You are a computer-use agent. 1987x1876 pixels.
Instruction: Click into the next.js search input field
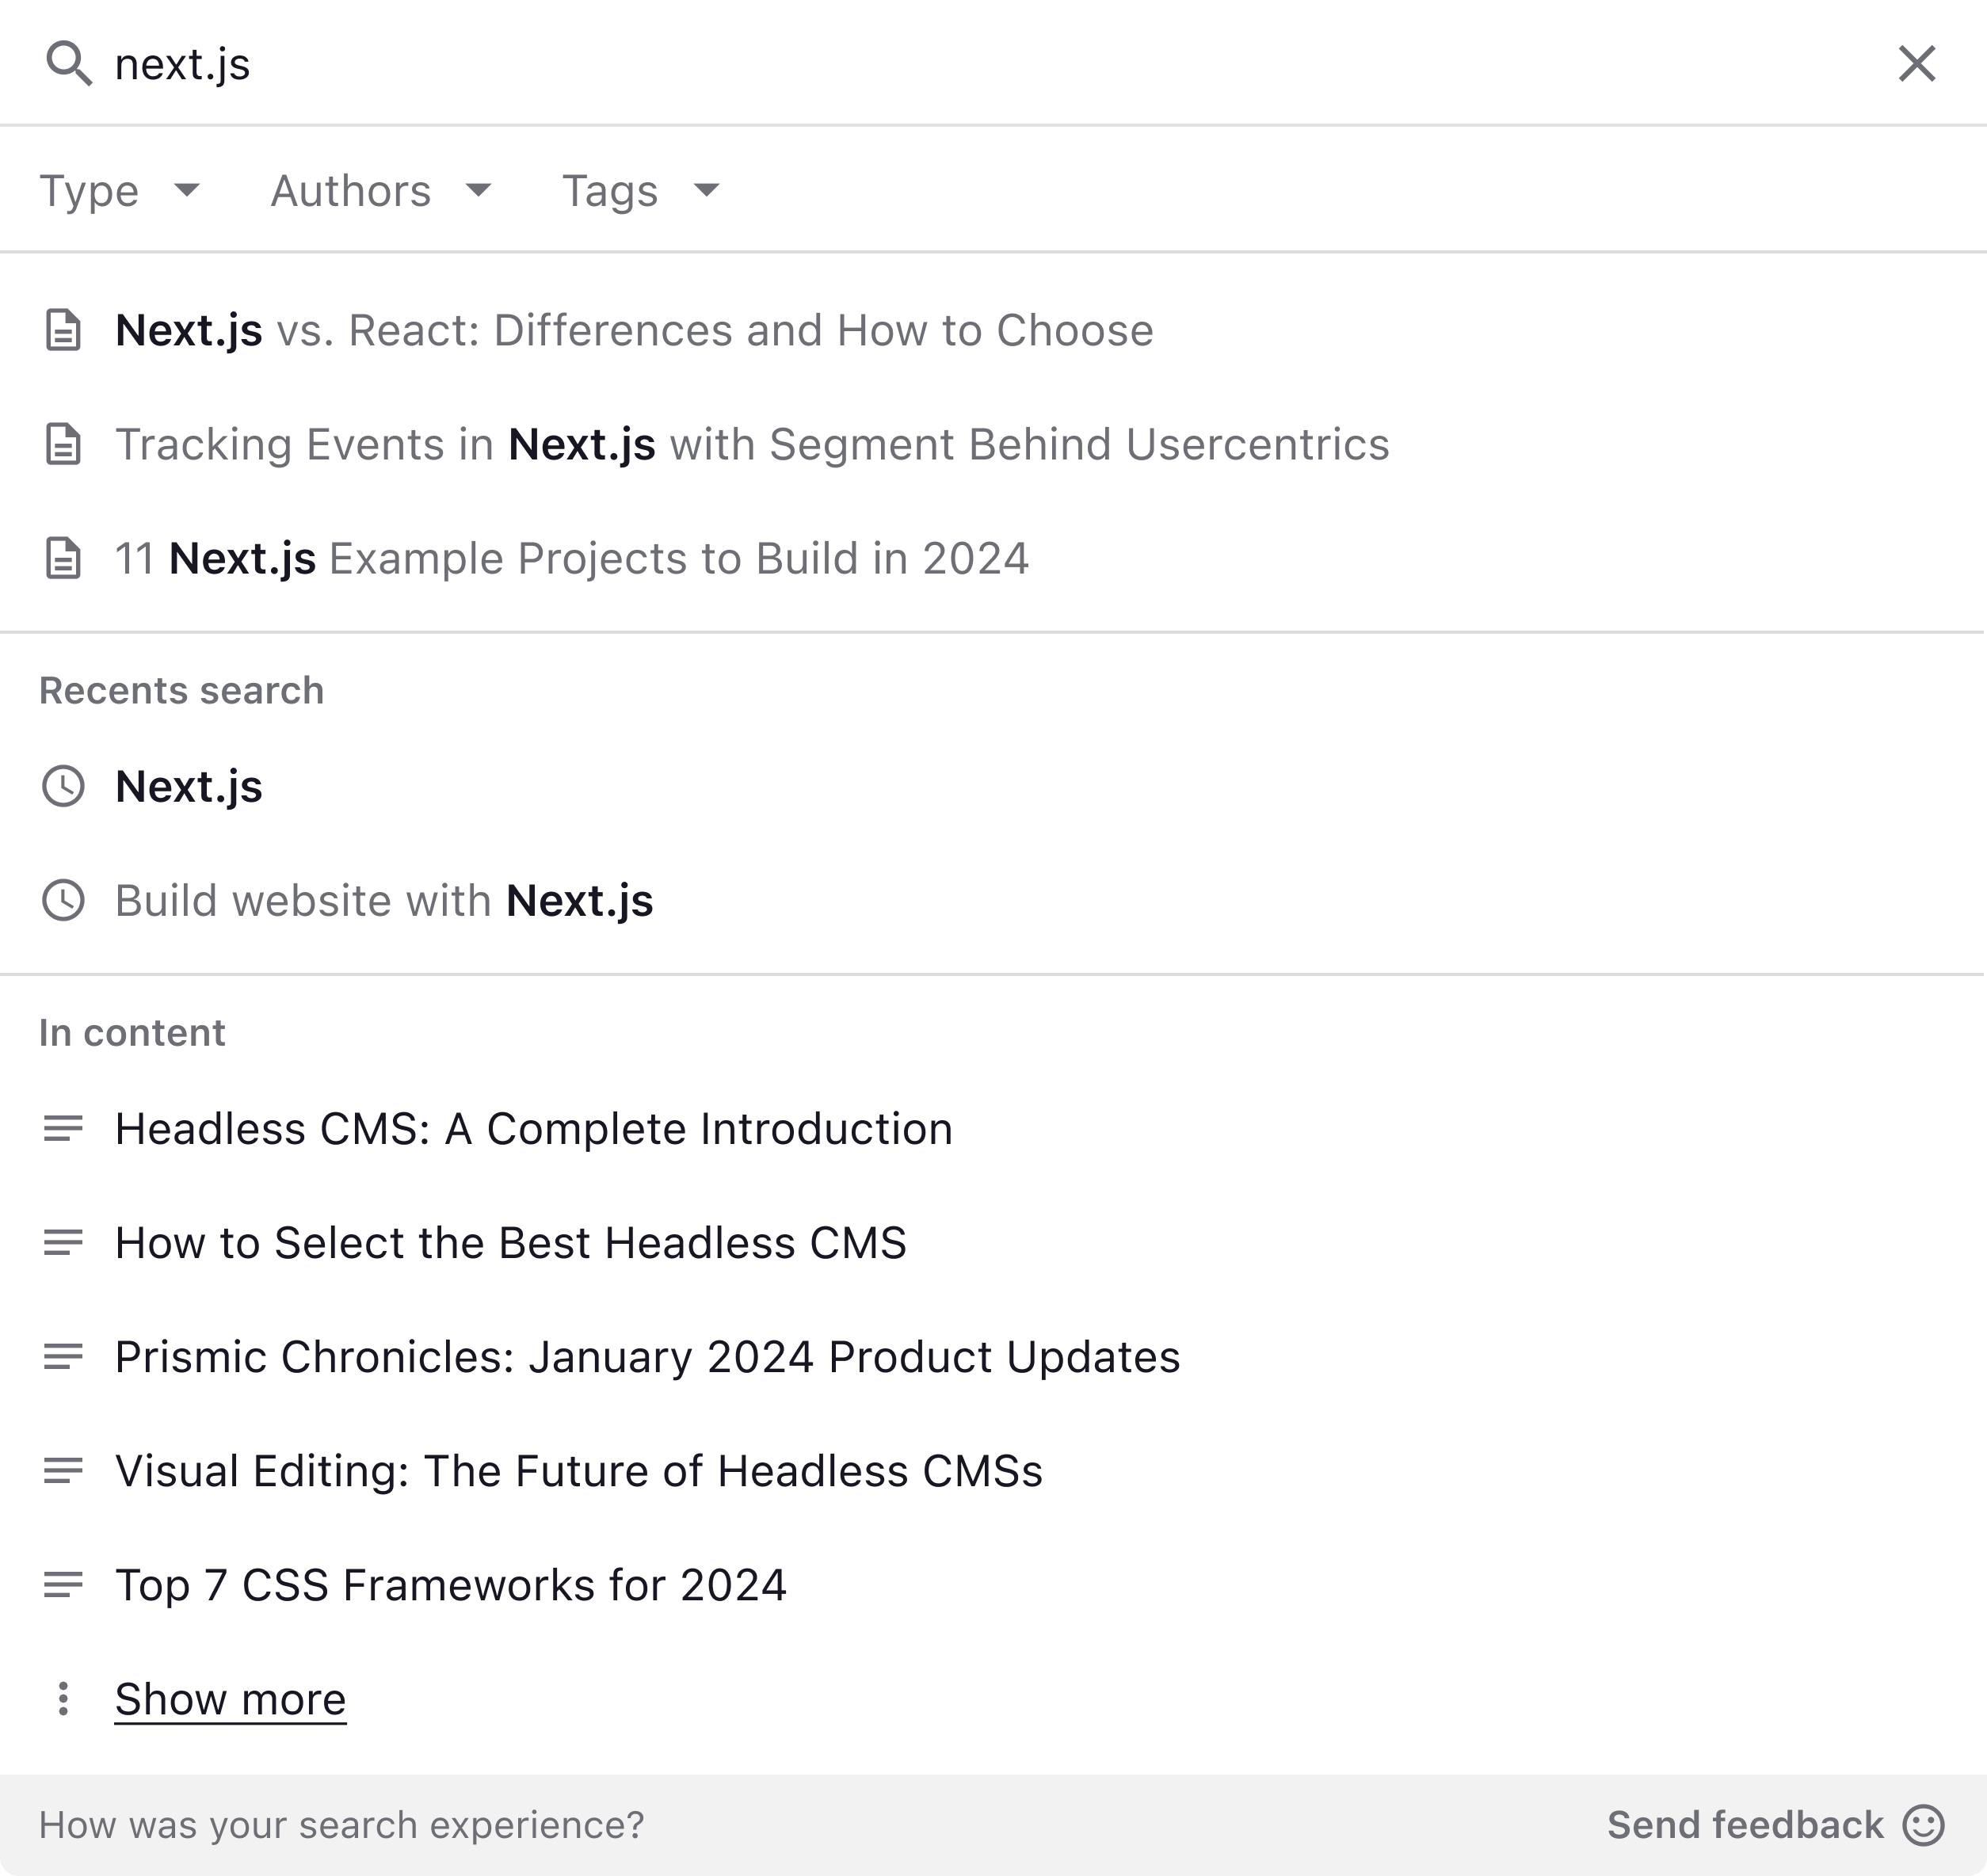point(900,64)
